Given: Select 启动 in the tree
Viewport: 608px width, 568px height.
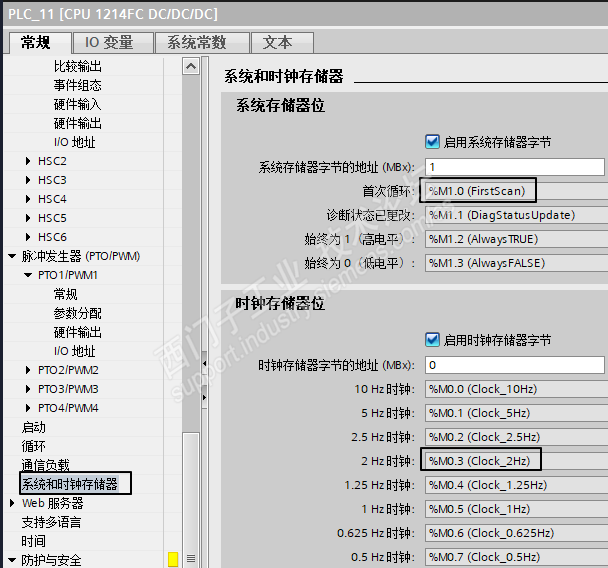Looking at the screenshot, I should 34,427.
